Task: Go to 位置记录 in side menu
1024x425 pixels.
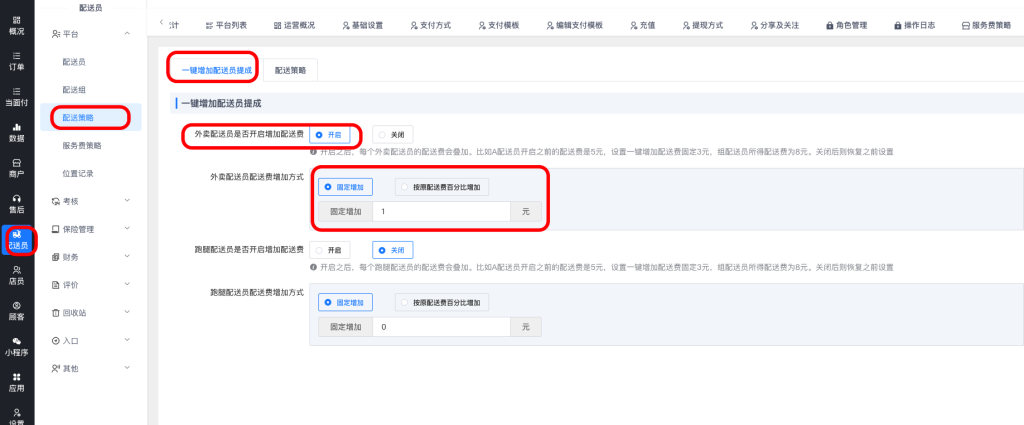Action: [x=78, y=173]
